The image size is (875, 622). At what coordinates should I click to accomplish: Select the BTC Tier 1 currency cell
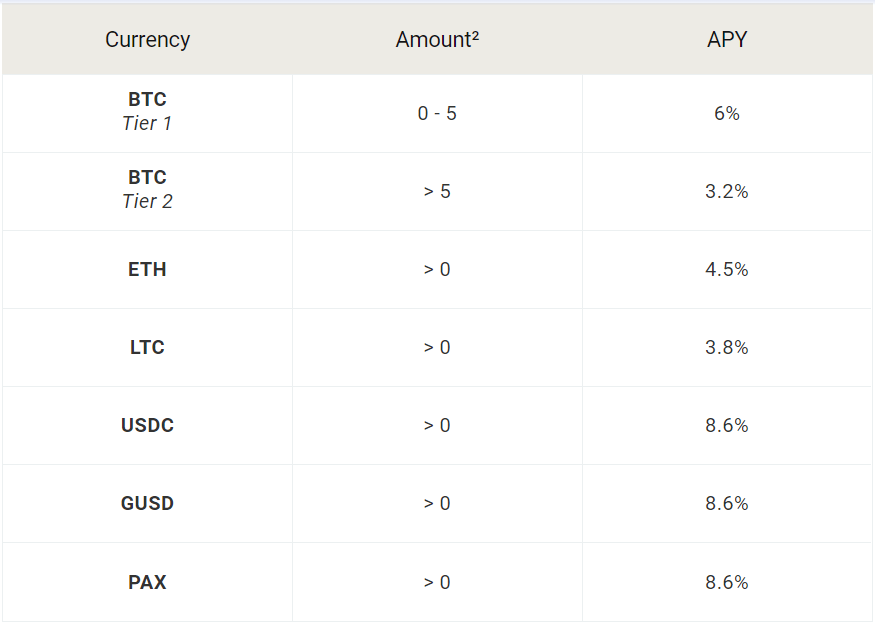(147, 112)
